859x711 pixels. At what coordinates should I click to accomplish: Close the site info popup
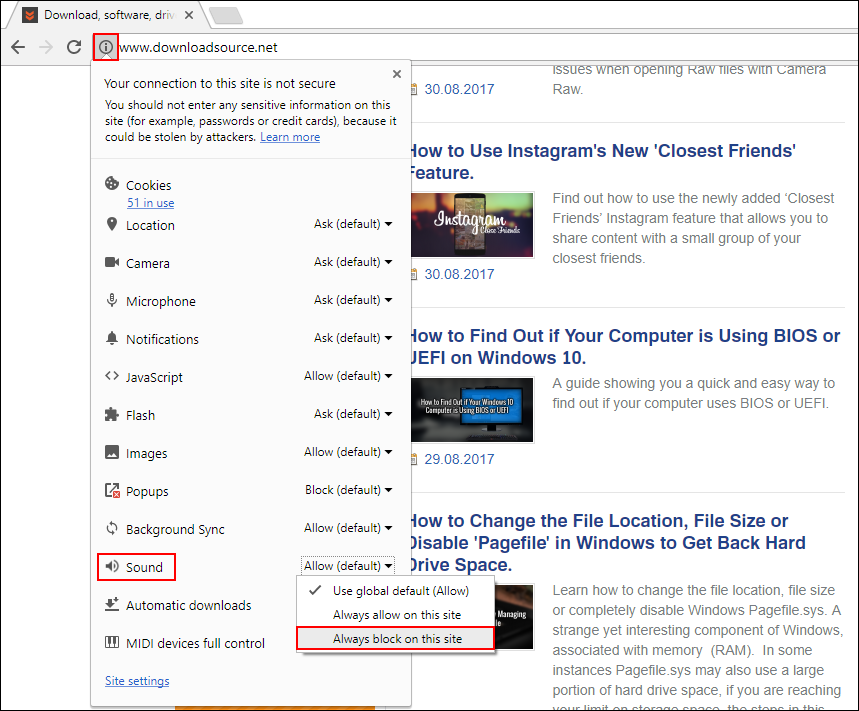pyautogui.click(x=397, y=74)
